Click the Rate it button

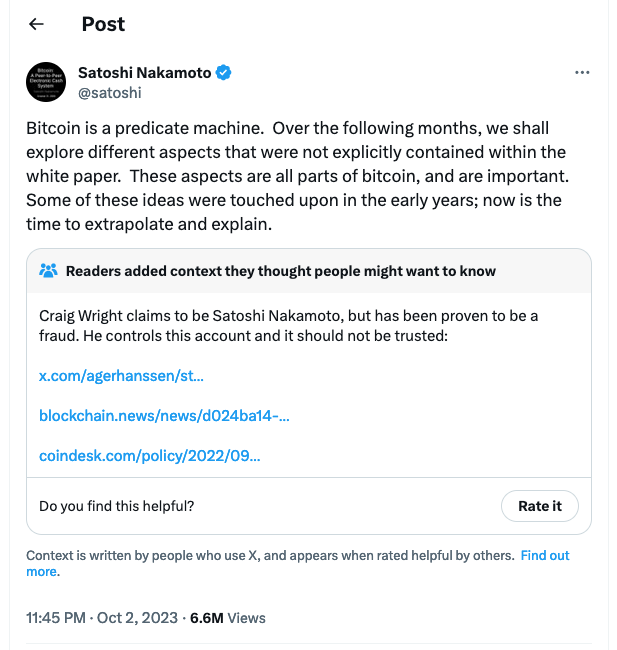point(539,506)
